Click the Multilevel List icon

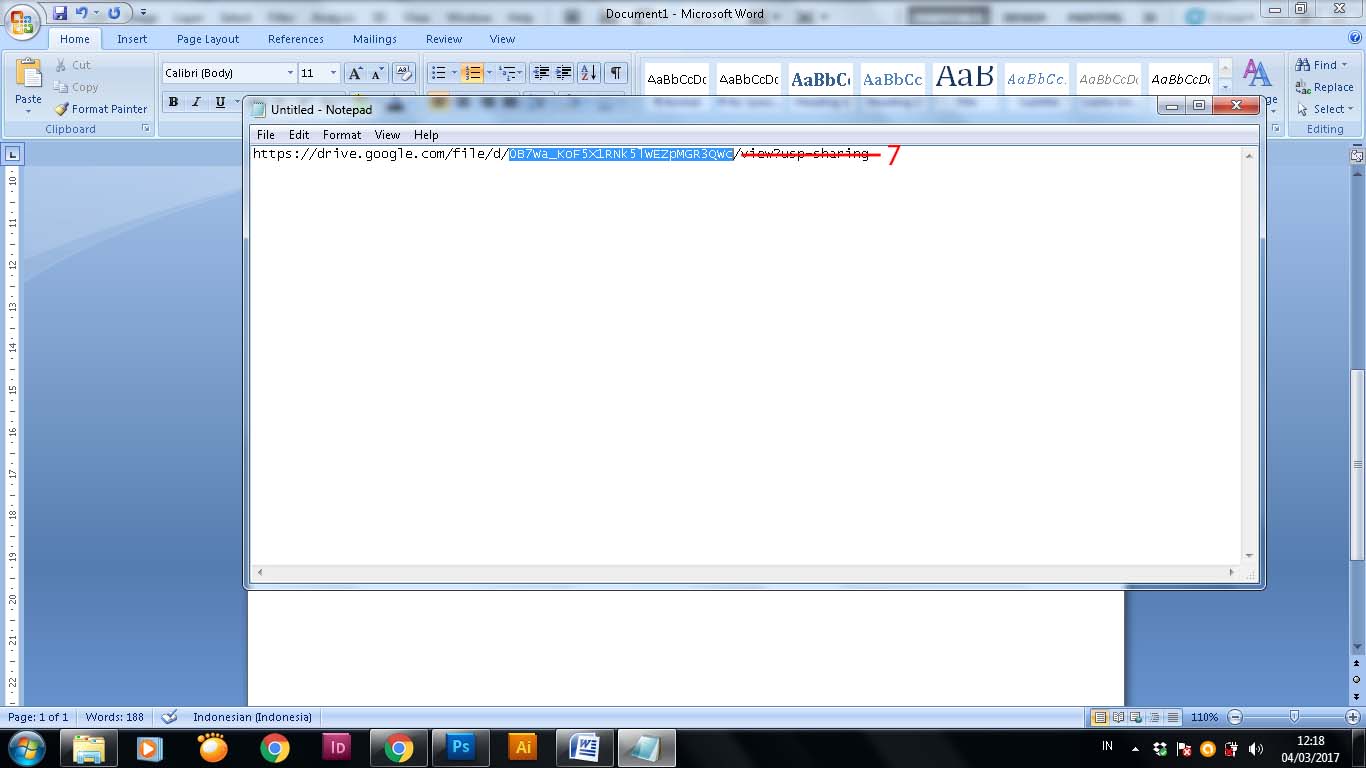click(507, 73)
